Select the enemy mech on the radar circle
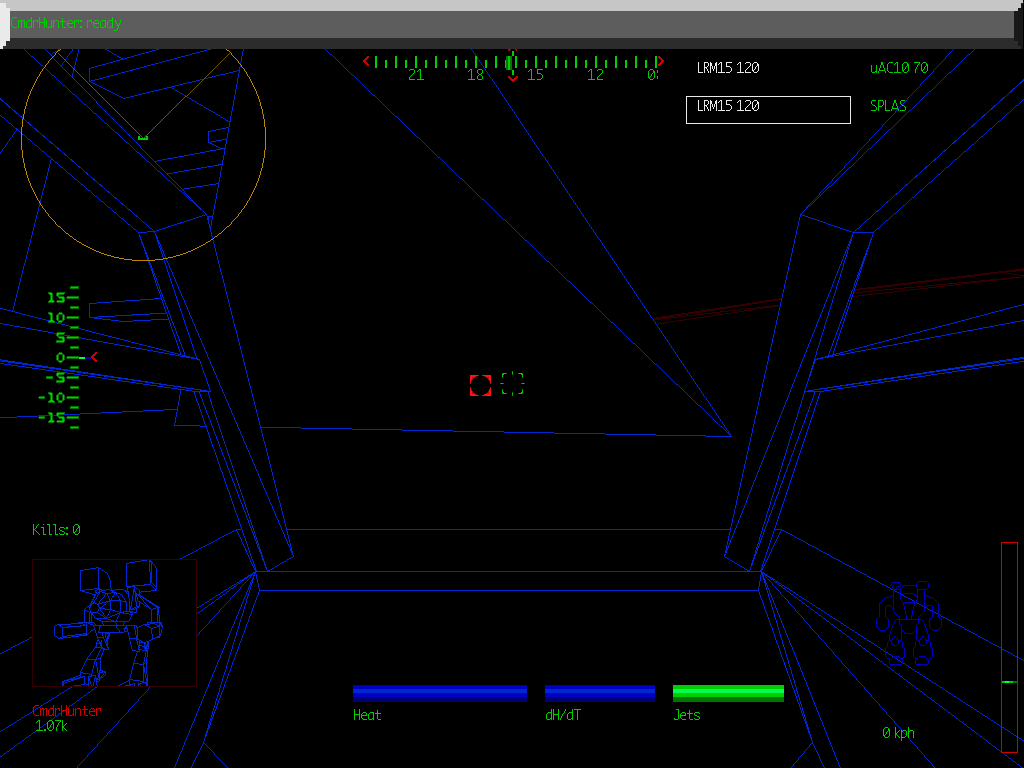This screenshot has height=768, width=1024. [141, 136]
